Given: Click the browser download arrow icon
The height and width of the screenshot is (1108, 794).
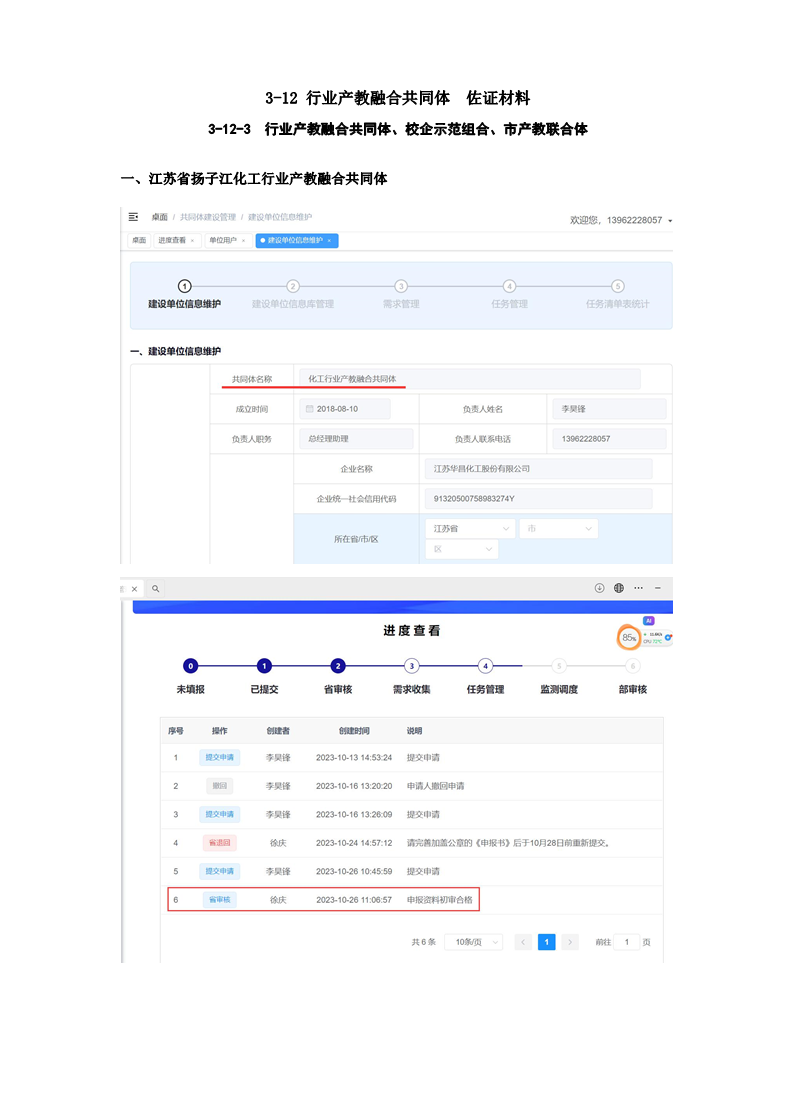Looking at the screenshot, I should point(600,588).
